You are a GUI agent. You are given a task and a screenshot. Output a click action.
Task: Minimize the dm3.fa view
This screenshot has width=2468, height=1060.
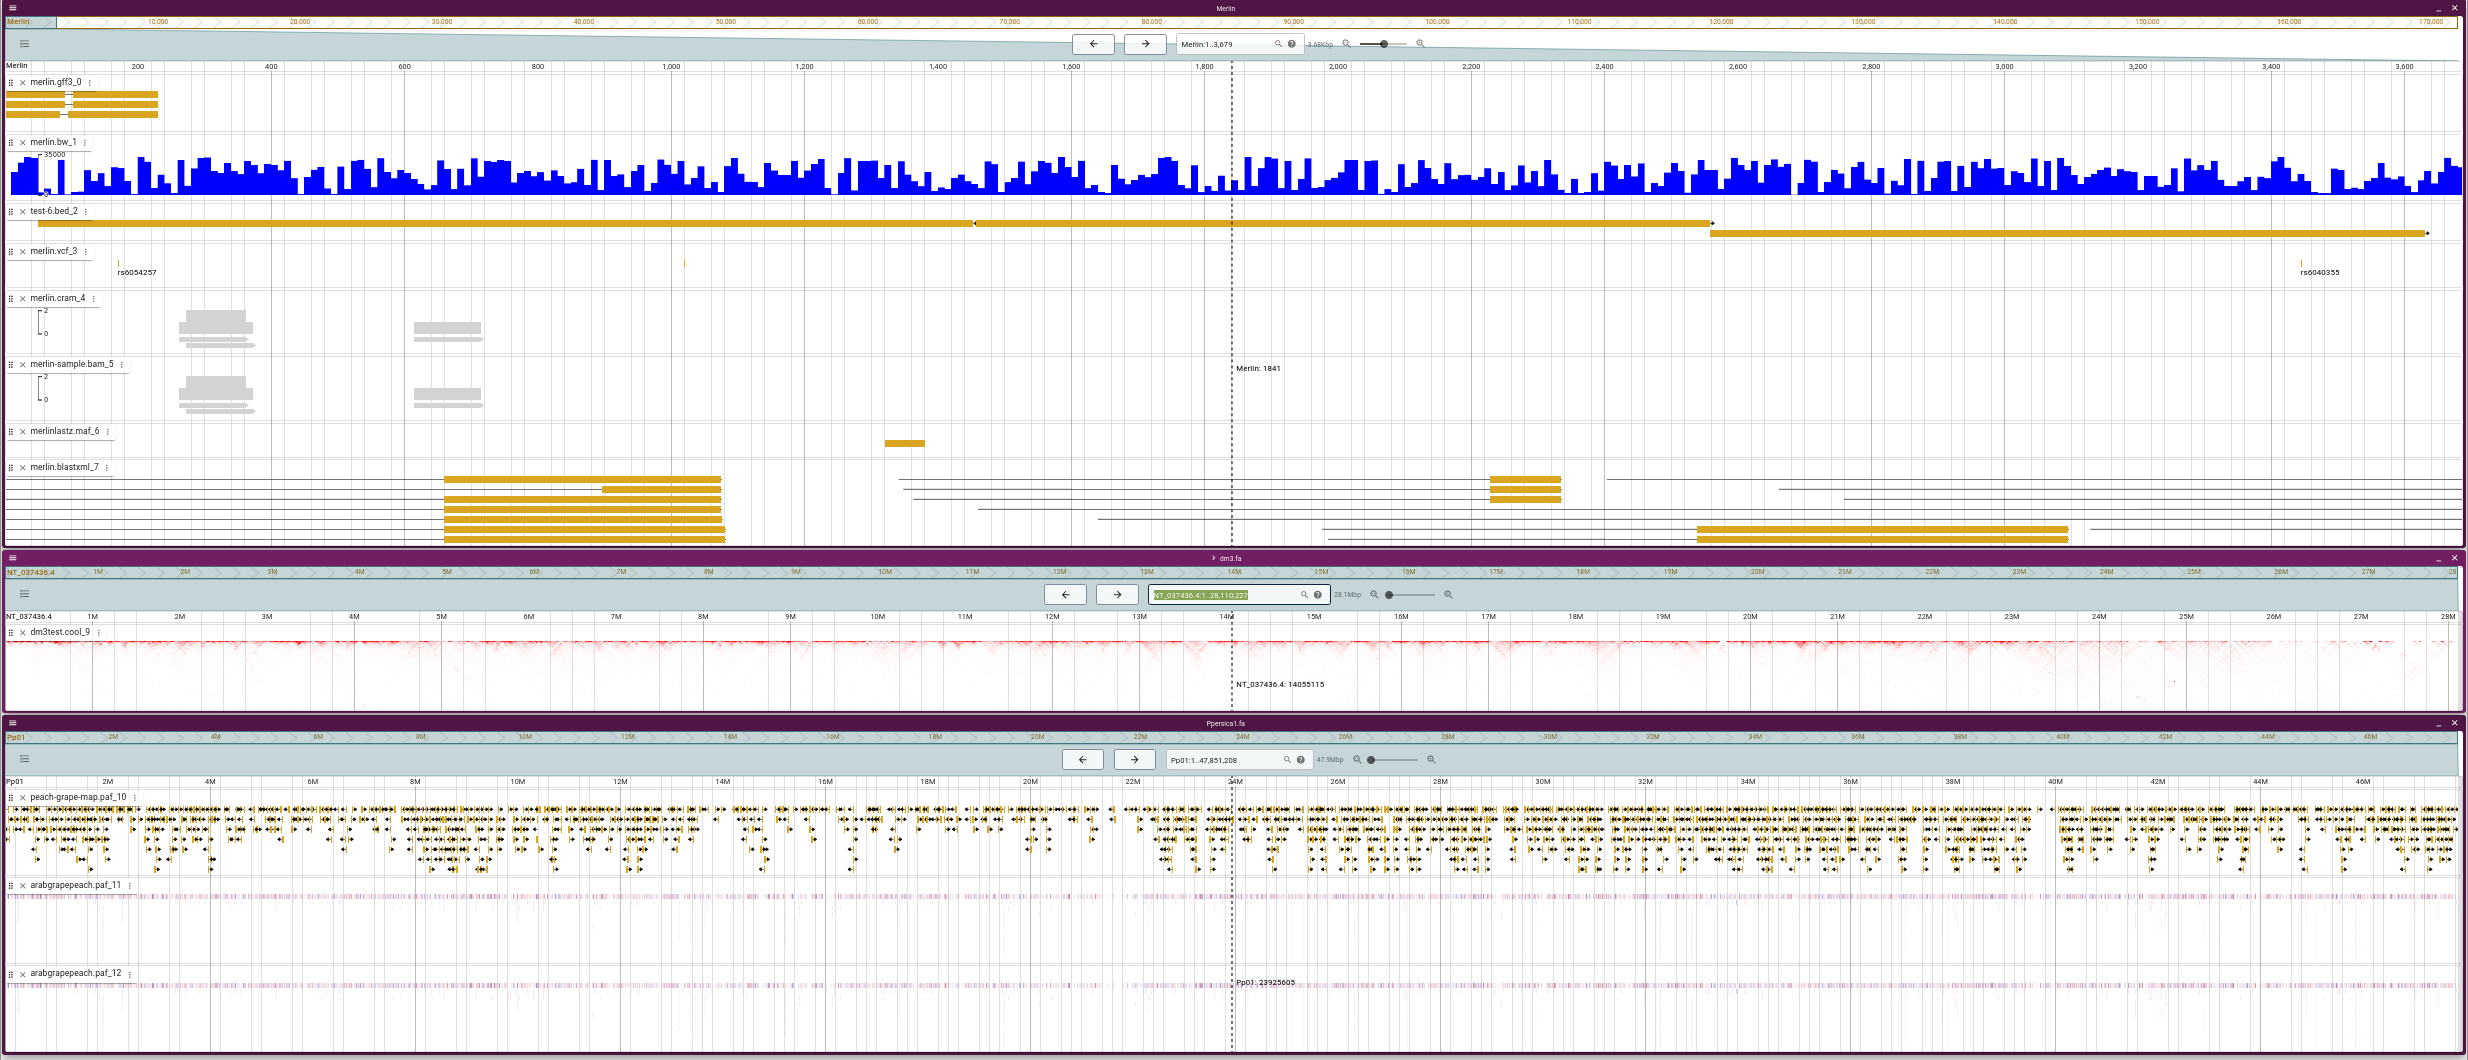click(x=2439, y=558)
